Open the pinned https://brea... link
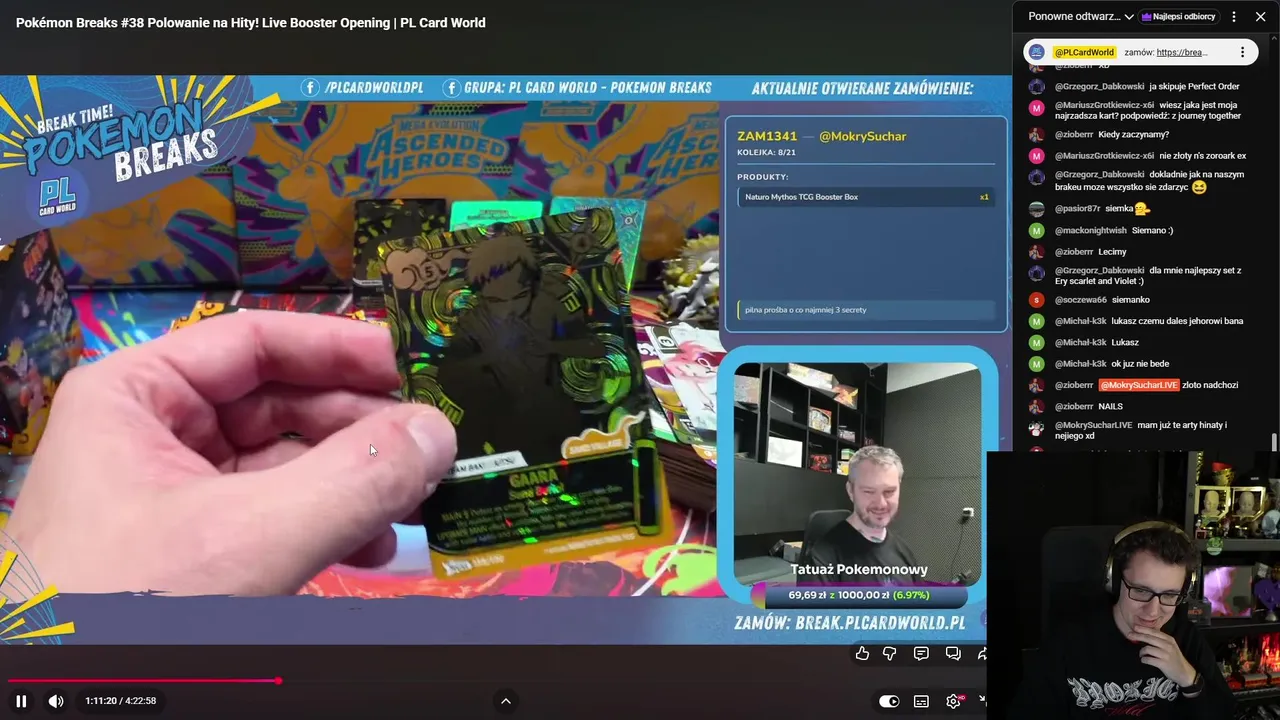The image size is (1280, 720). (1182, 52)
